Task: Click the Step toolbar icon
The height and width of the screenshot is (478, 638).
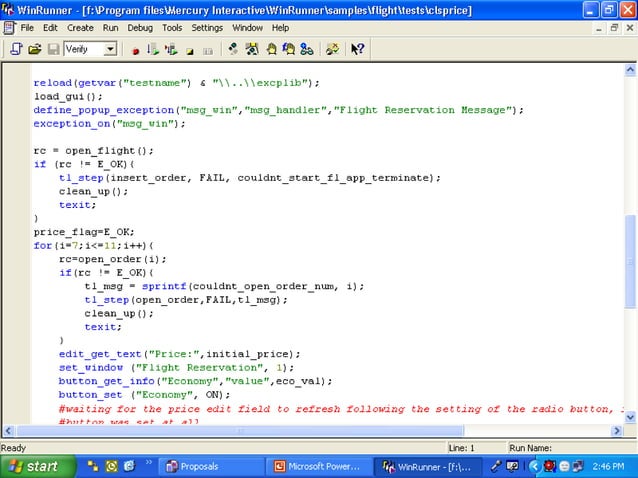Action: (233, 49)
